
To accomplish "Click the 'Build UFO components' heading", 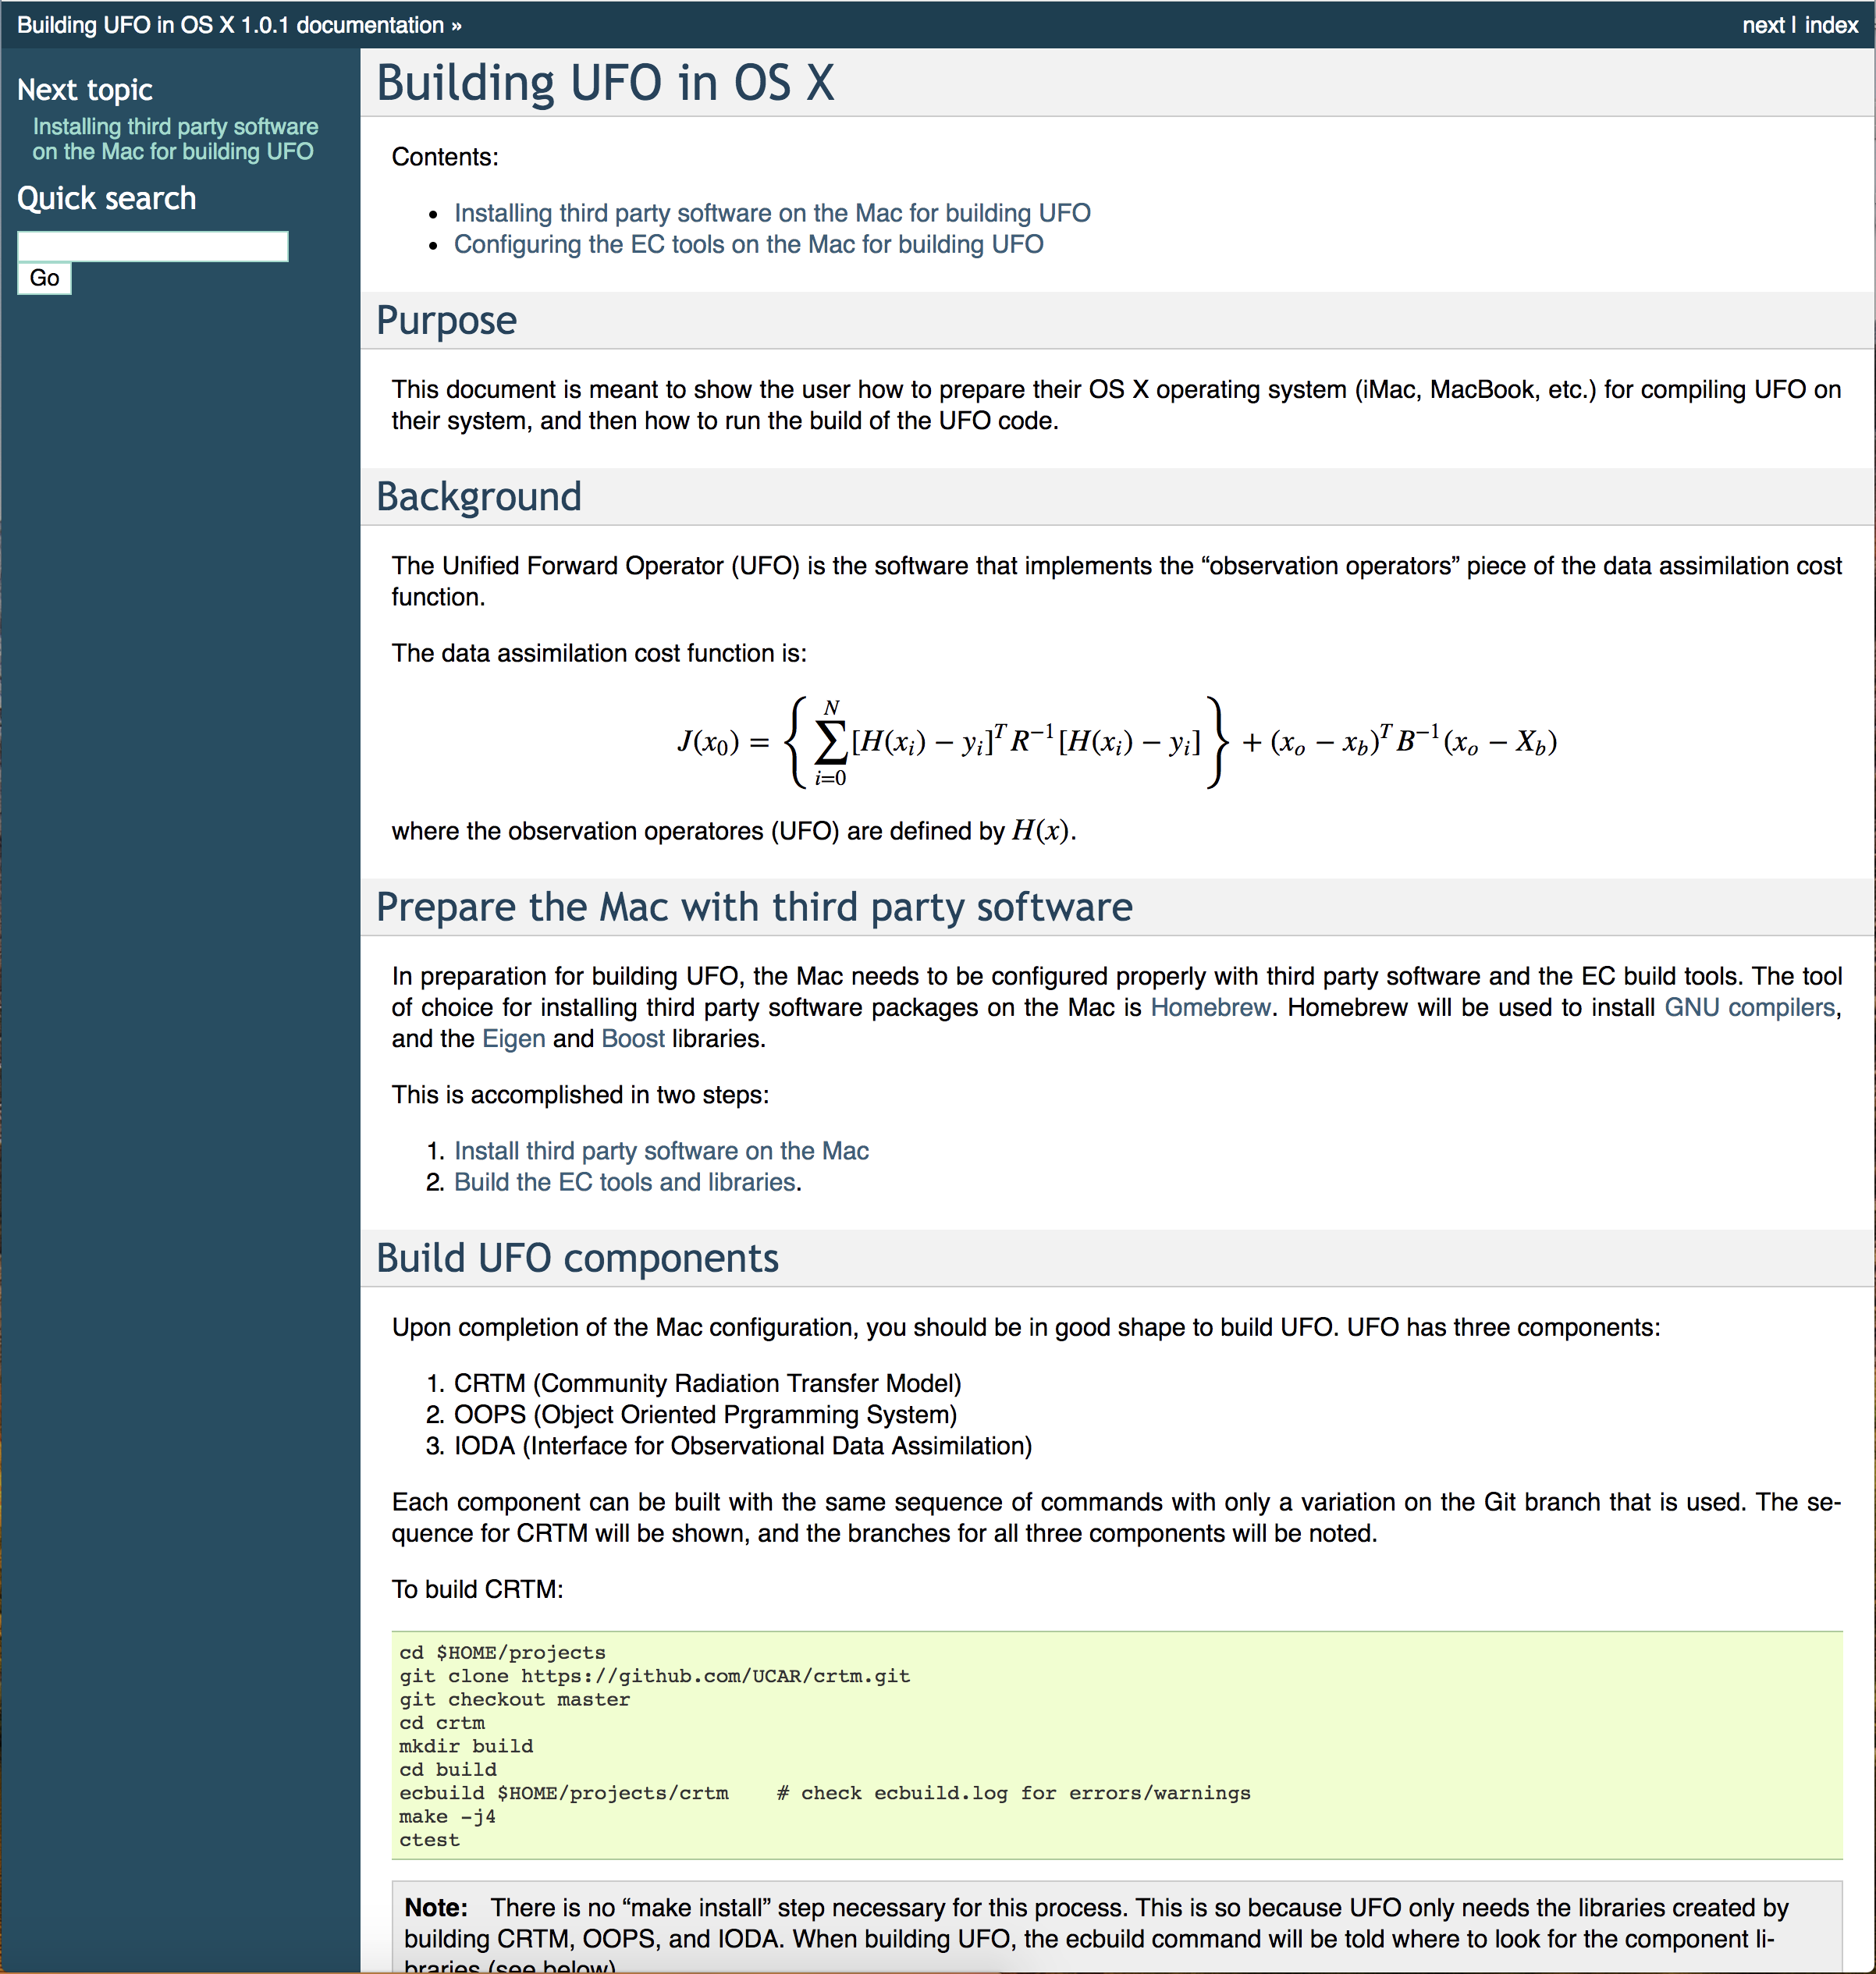I will click(577, 1258).
